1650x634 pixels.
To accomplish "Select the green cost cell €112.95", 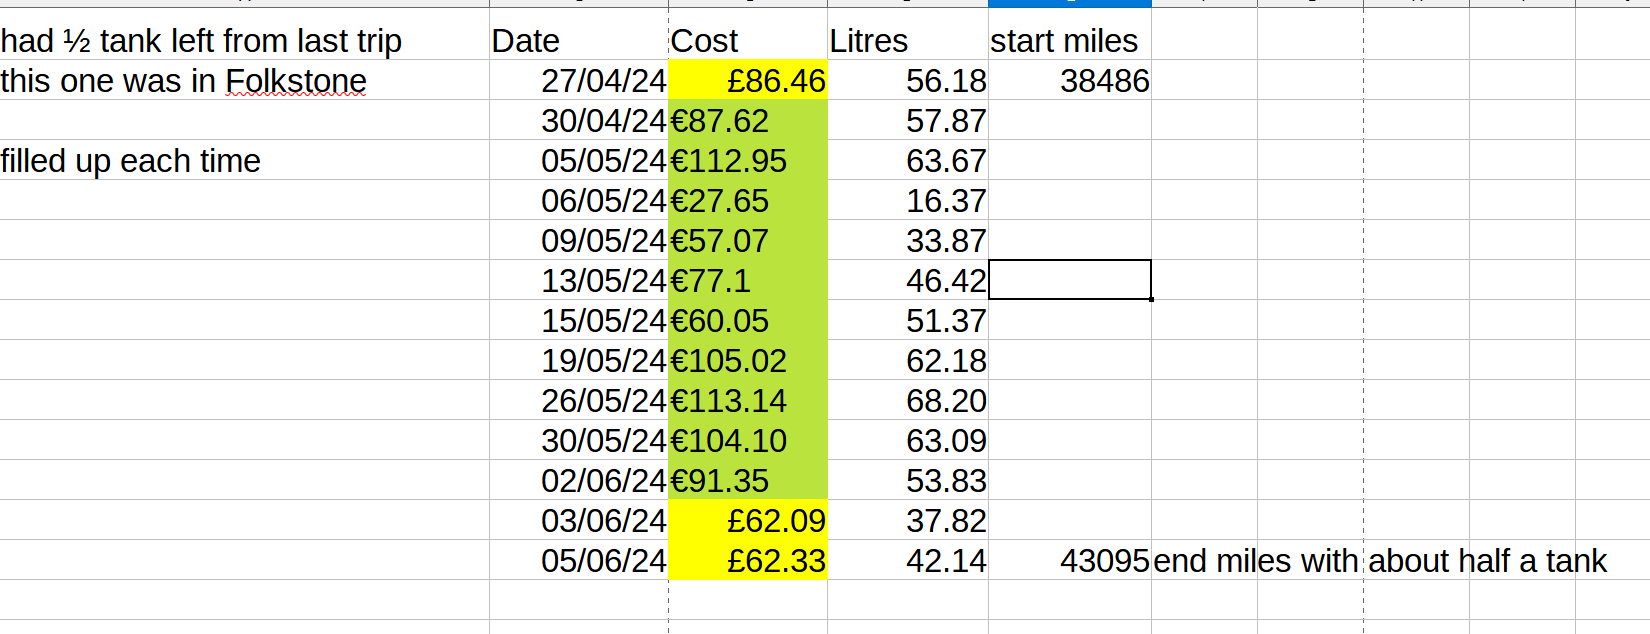I will coord(729,161).
